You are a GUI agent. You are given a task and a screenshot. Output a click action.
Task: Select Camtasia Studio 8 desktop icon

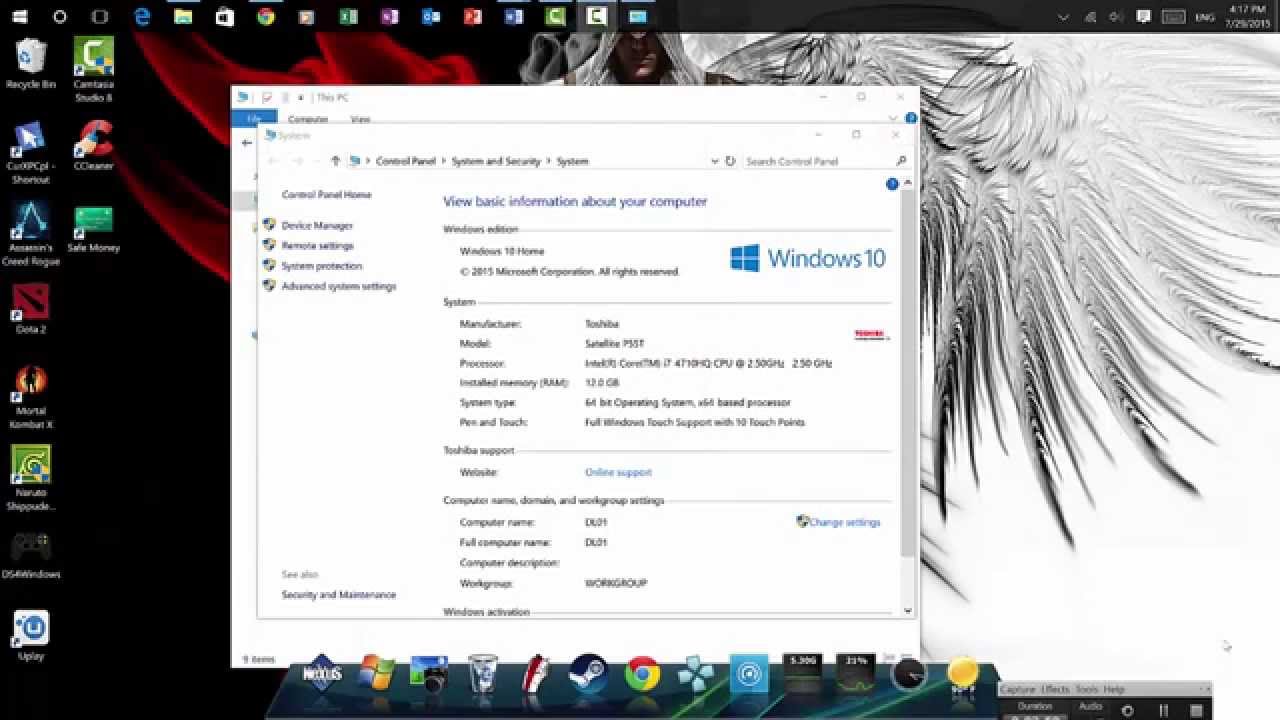(x=93, y=71)
